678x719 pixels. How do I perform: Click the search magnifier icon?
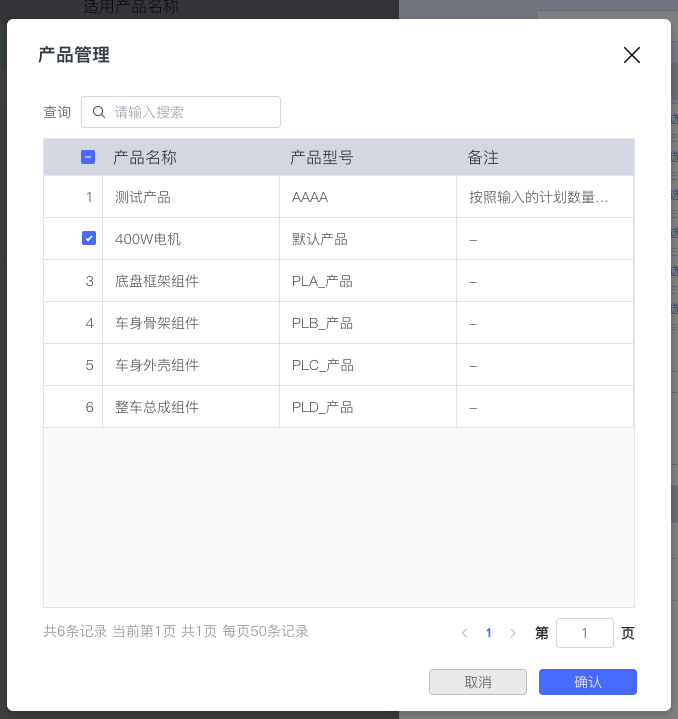point(99,112)
